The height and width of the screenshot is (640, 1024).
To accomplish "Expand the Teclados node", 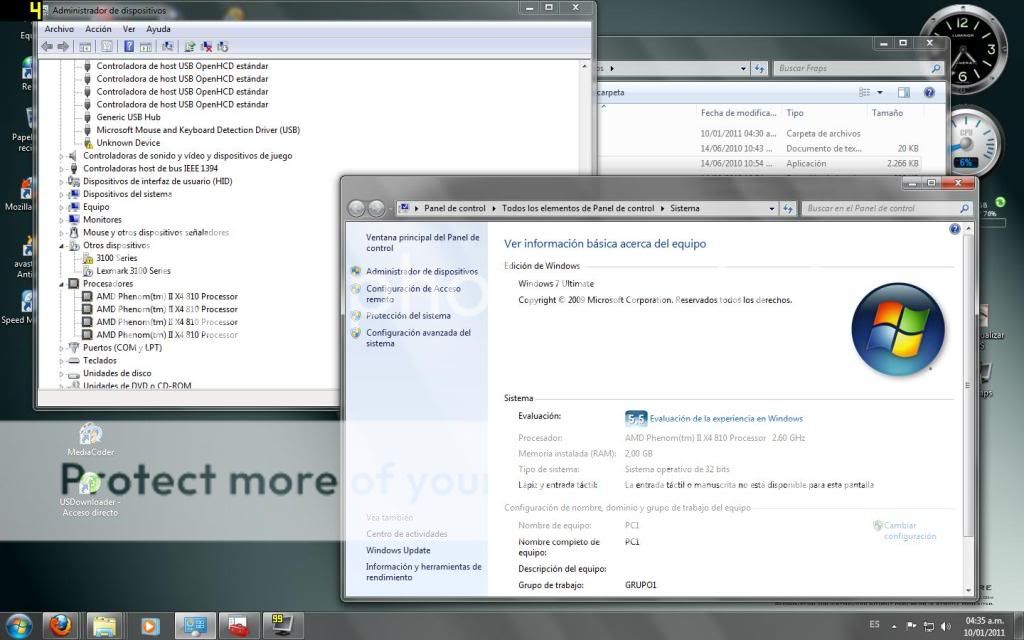I will coord(62,361).
